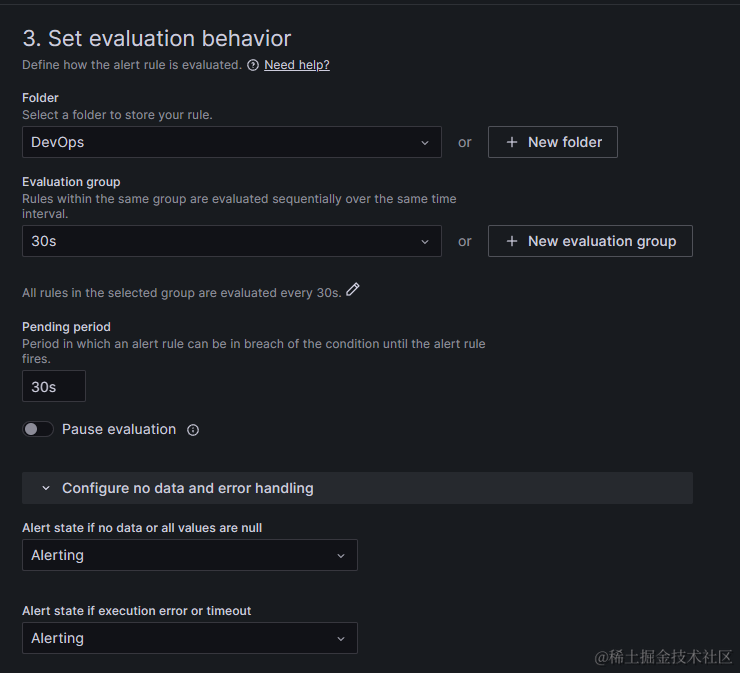Viewport: 740px width, 673px height.
Task: Open the Folder dropdown showing DevOps
Action: click(x=232, y=142)
